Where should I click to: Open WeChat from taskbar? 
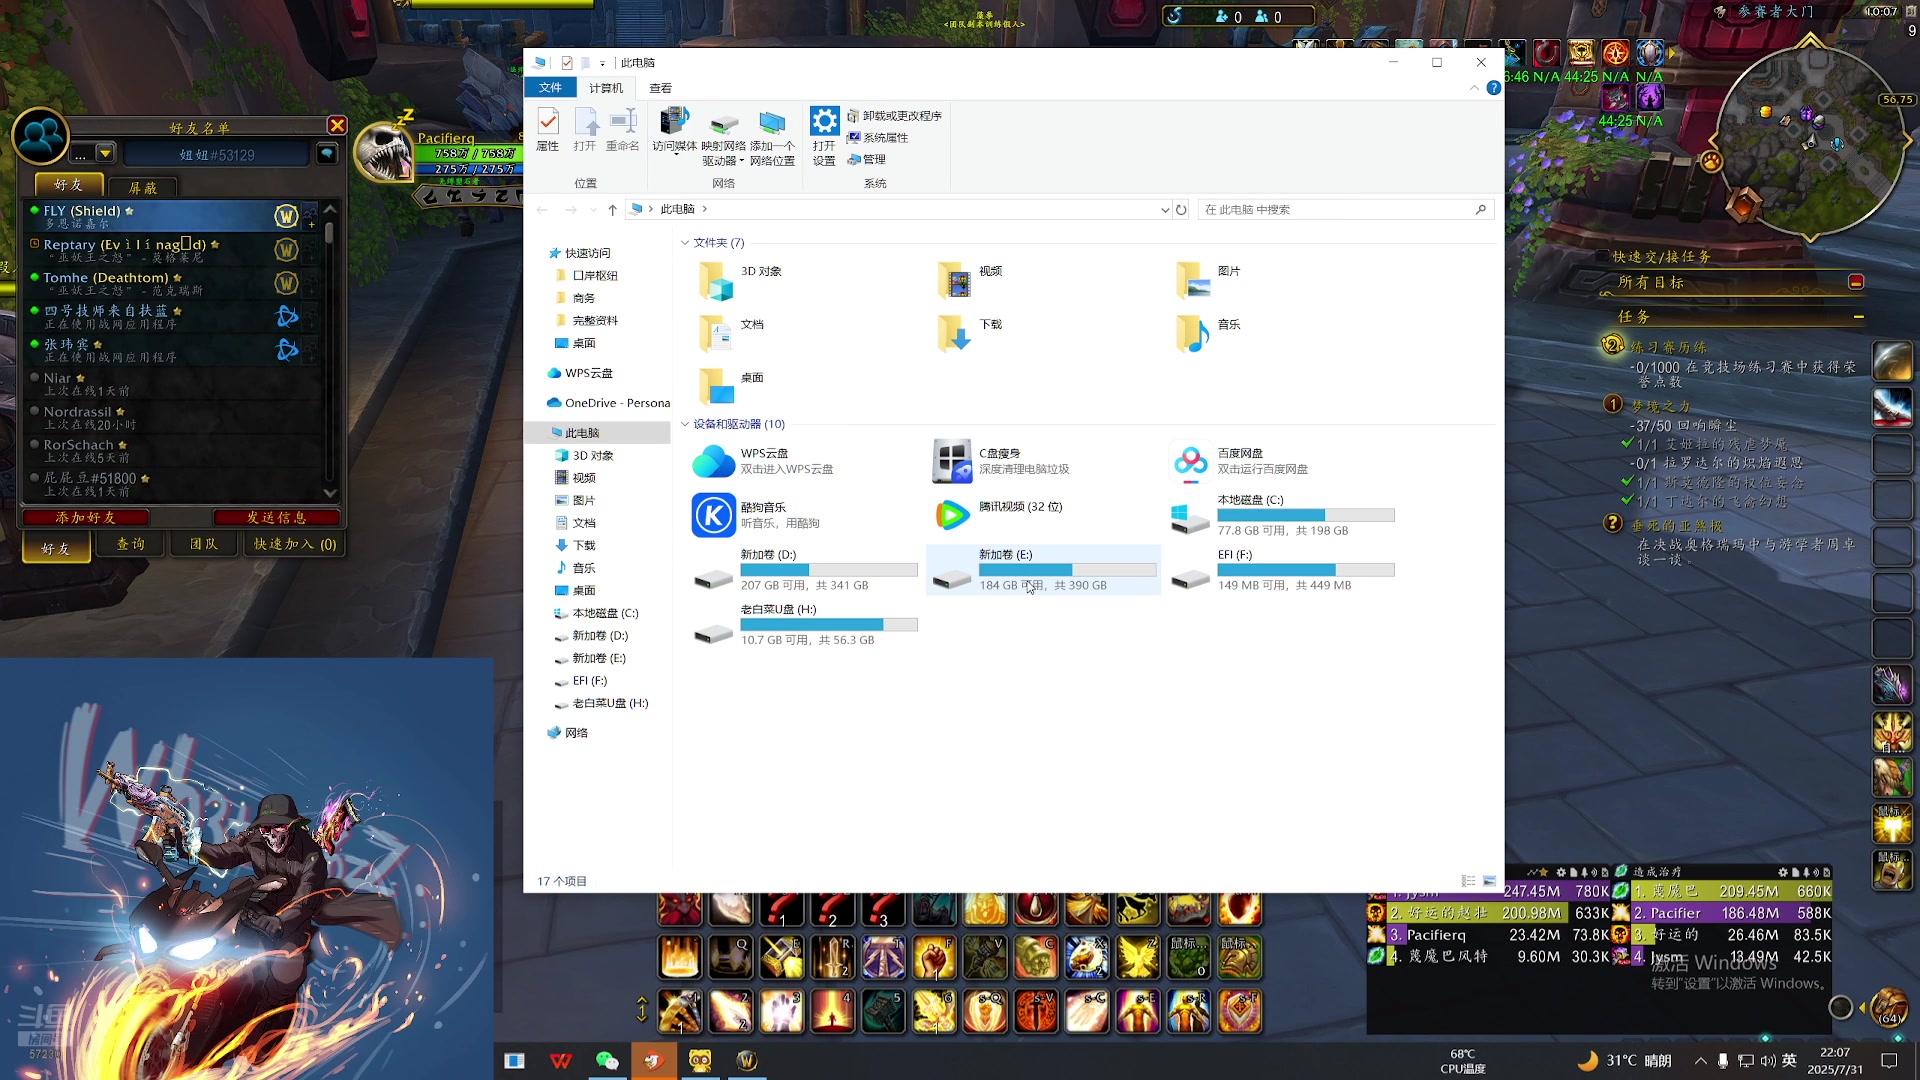click(606, 1061)
